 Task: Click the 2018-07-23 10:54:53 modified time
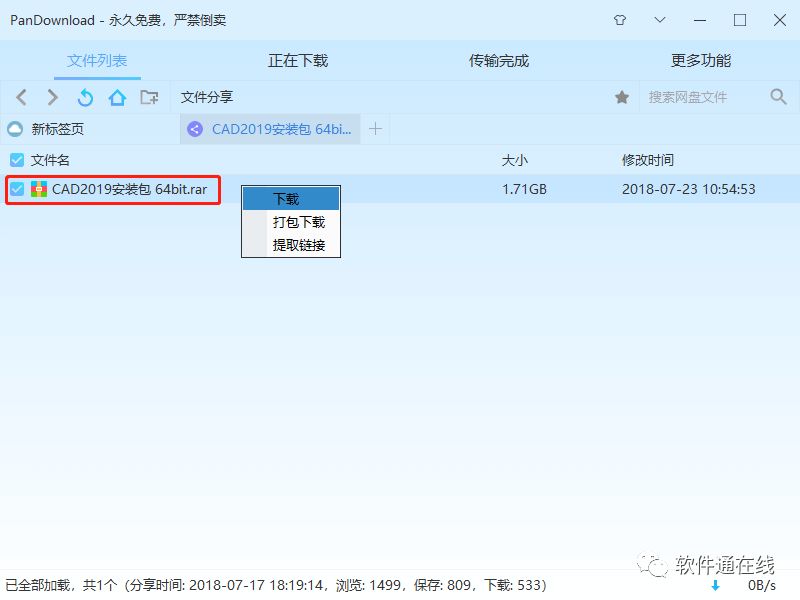pos(688,189)
